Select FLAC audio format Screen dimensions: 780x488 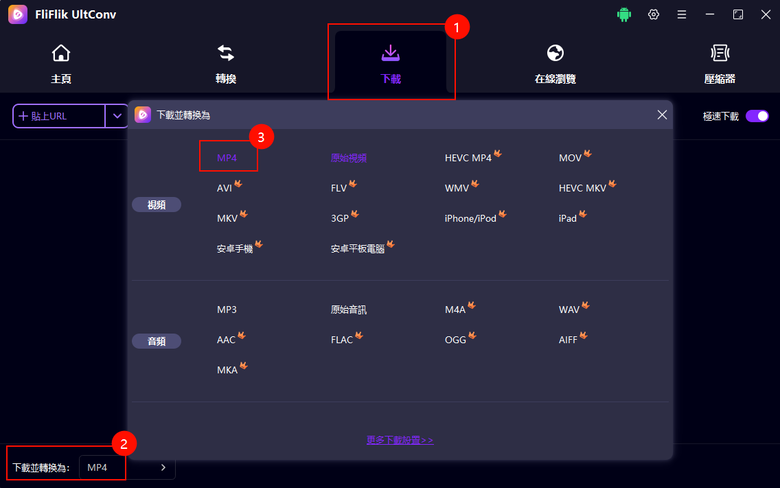click(342, 340)
